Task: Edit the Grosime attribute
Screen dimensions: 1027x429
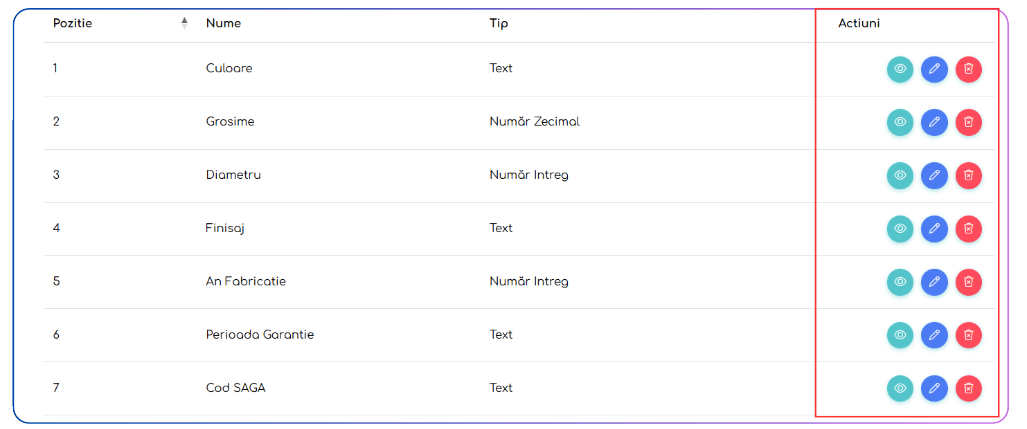Action: (x=934, y=122)
